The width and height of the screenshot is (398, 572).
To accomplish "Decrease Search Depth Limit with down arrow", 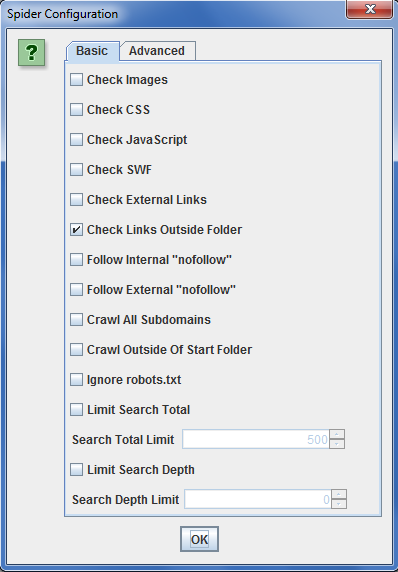I will (339, 504).
